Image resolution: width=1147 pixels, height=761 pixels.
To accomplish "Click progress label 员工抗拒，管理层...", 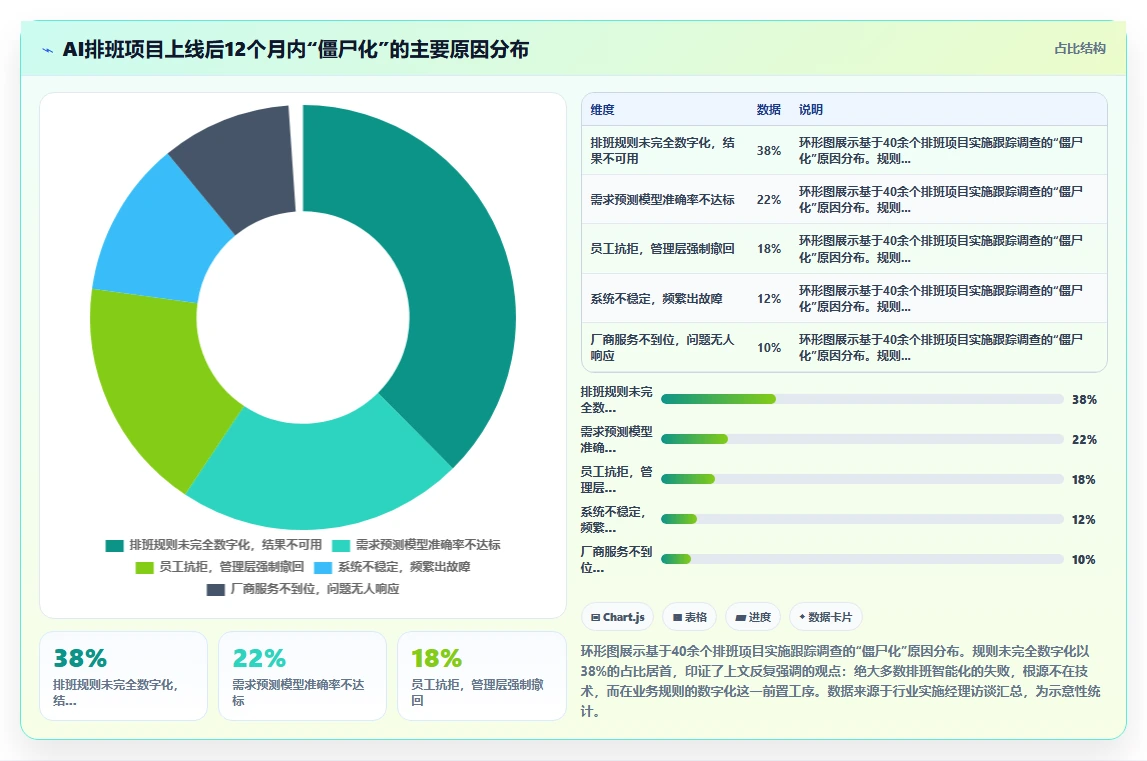I will point(617,479).
